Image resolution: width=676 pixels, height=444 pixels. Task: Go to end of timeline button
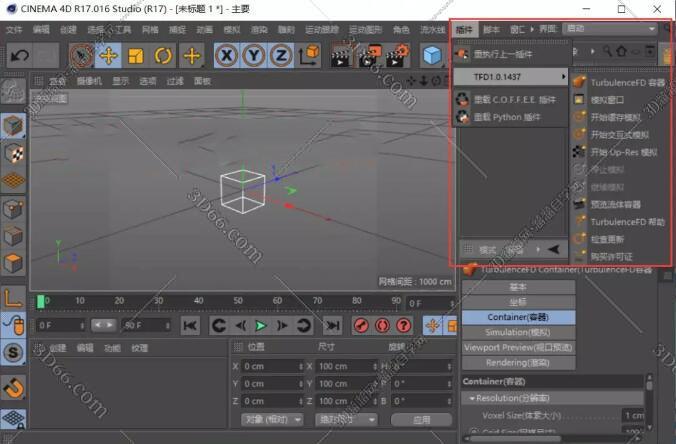pyautogui.click(x=332, y=325)
